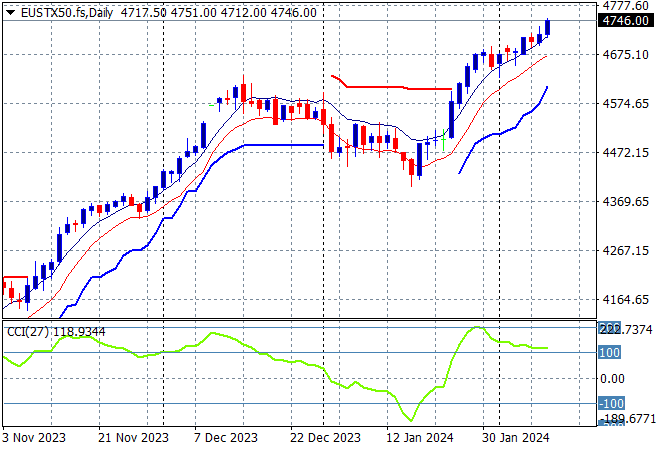Click the 4675.10 price axis label
This screenshot has height=450, width=660.
click(625, 54)
